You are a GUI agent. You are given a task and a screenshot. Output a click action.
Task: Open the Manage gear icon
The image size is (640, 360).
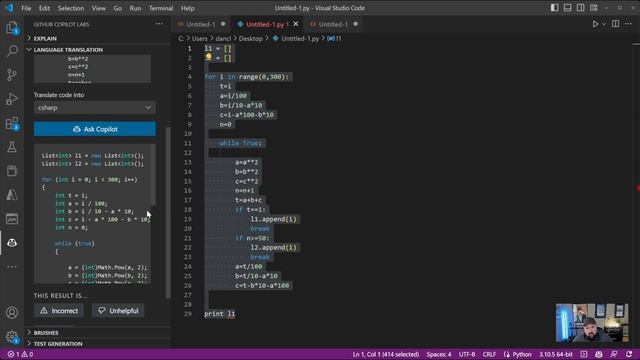(12, 337)
